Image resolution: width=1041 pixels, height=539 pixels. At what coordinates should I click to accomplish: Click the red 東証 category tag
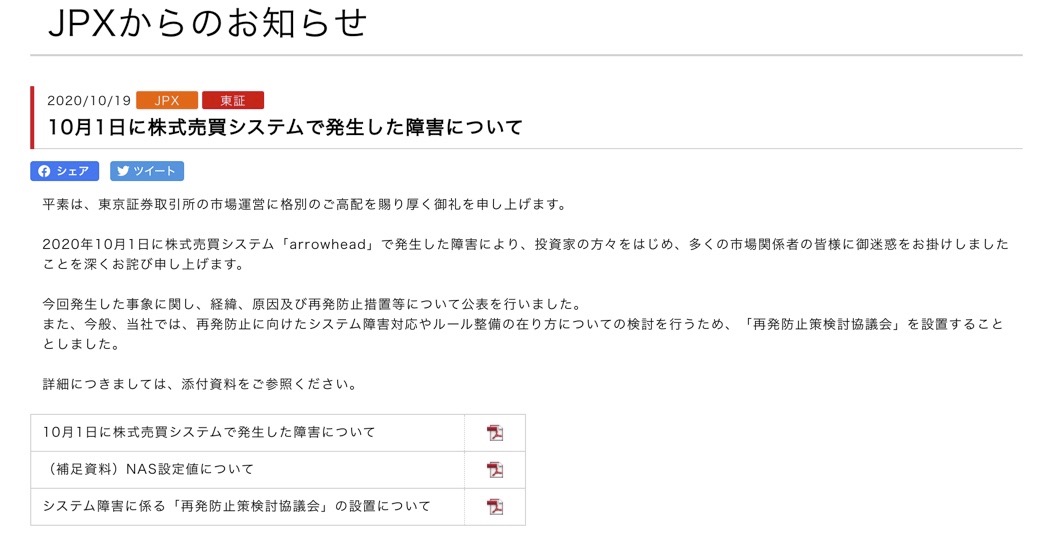click(233, 100)
